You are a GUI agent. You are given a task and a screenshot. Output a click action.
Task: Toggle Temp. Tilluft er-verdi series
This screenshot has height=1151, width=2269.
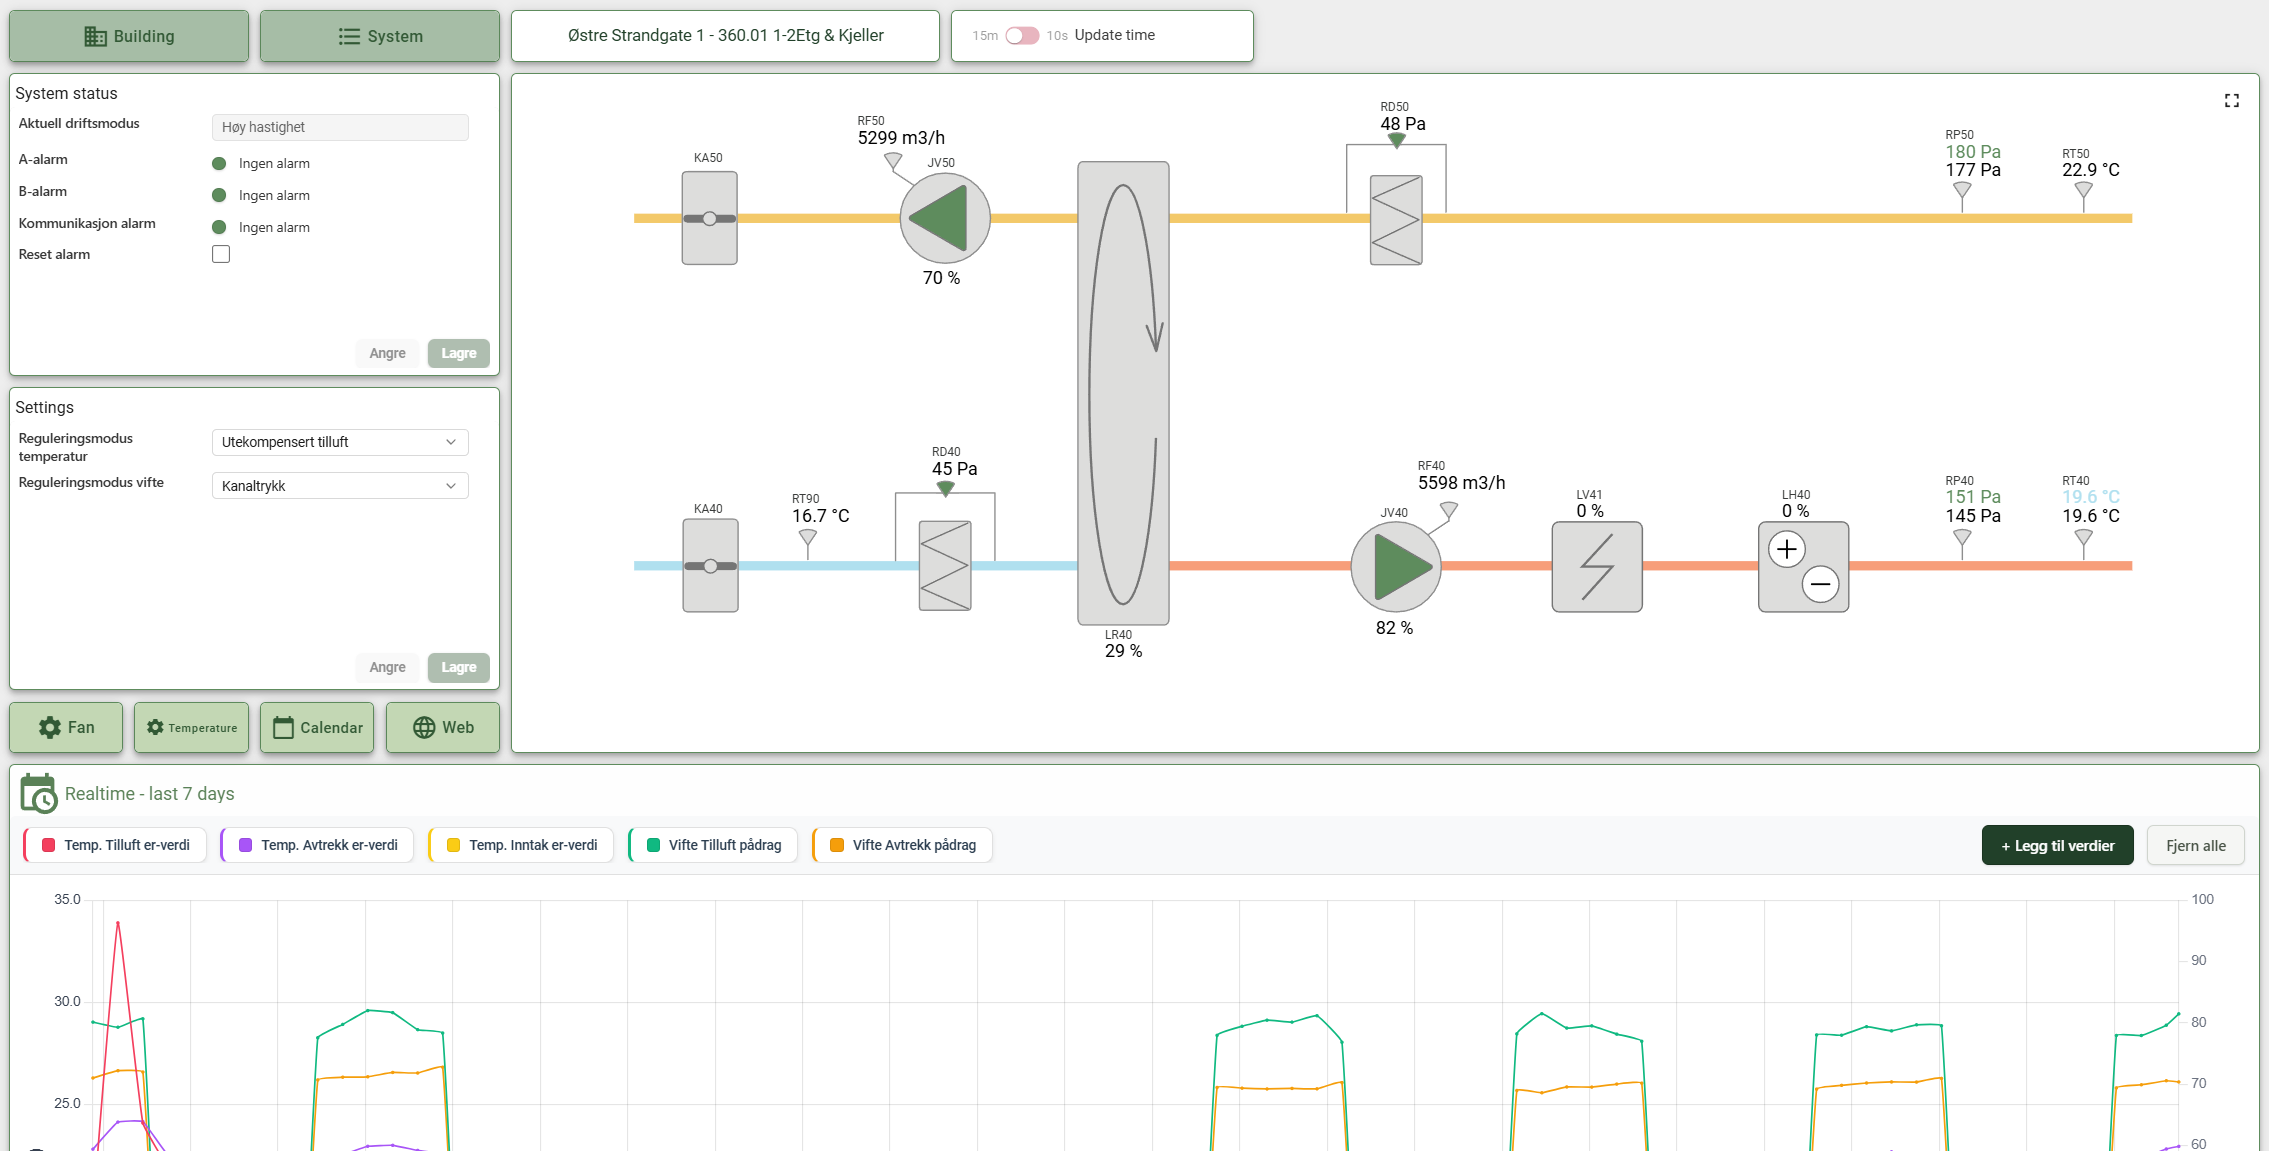115,845
